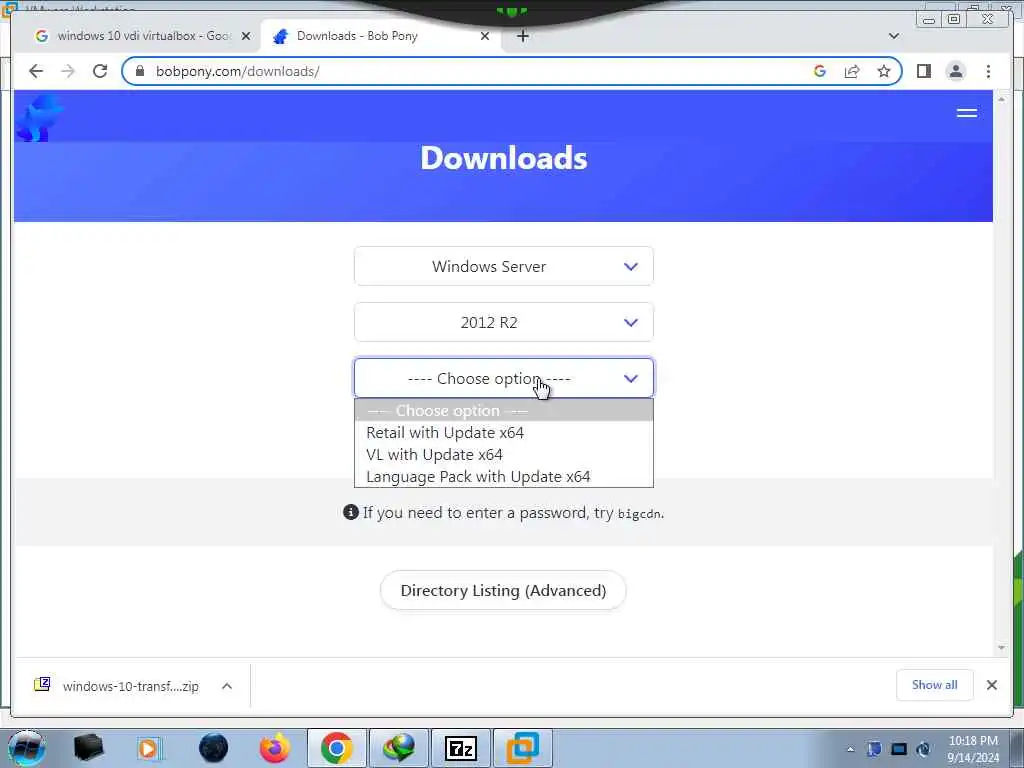The height and width of the screenshot is (768, 1024).
Task: Select Language Pack with Update x64
Action: pyautogui.click(x=504, y=477)
